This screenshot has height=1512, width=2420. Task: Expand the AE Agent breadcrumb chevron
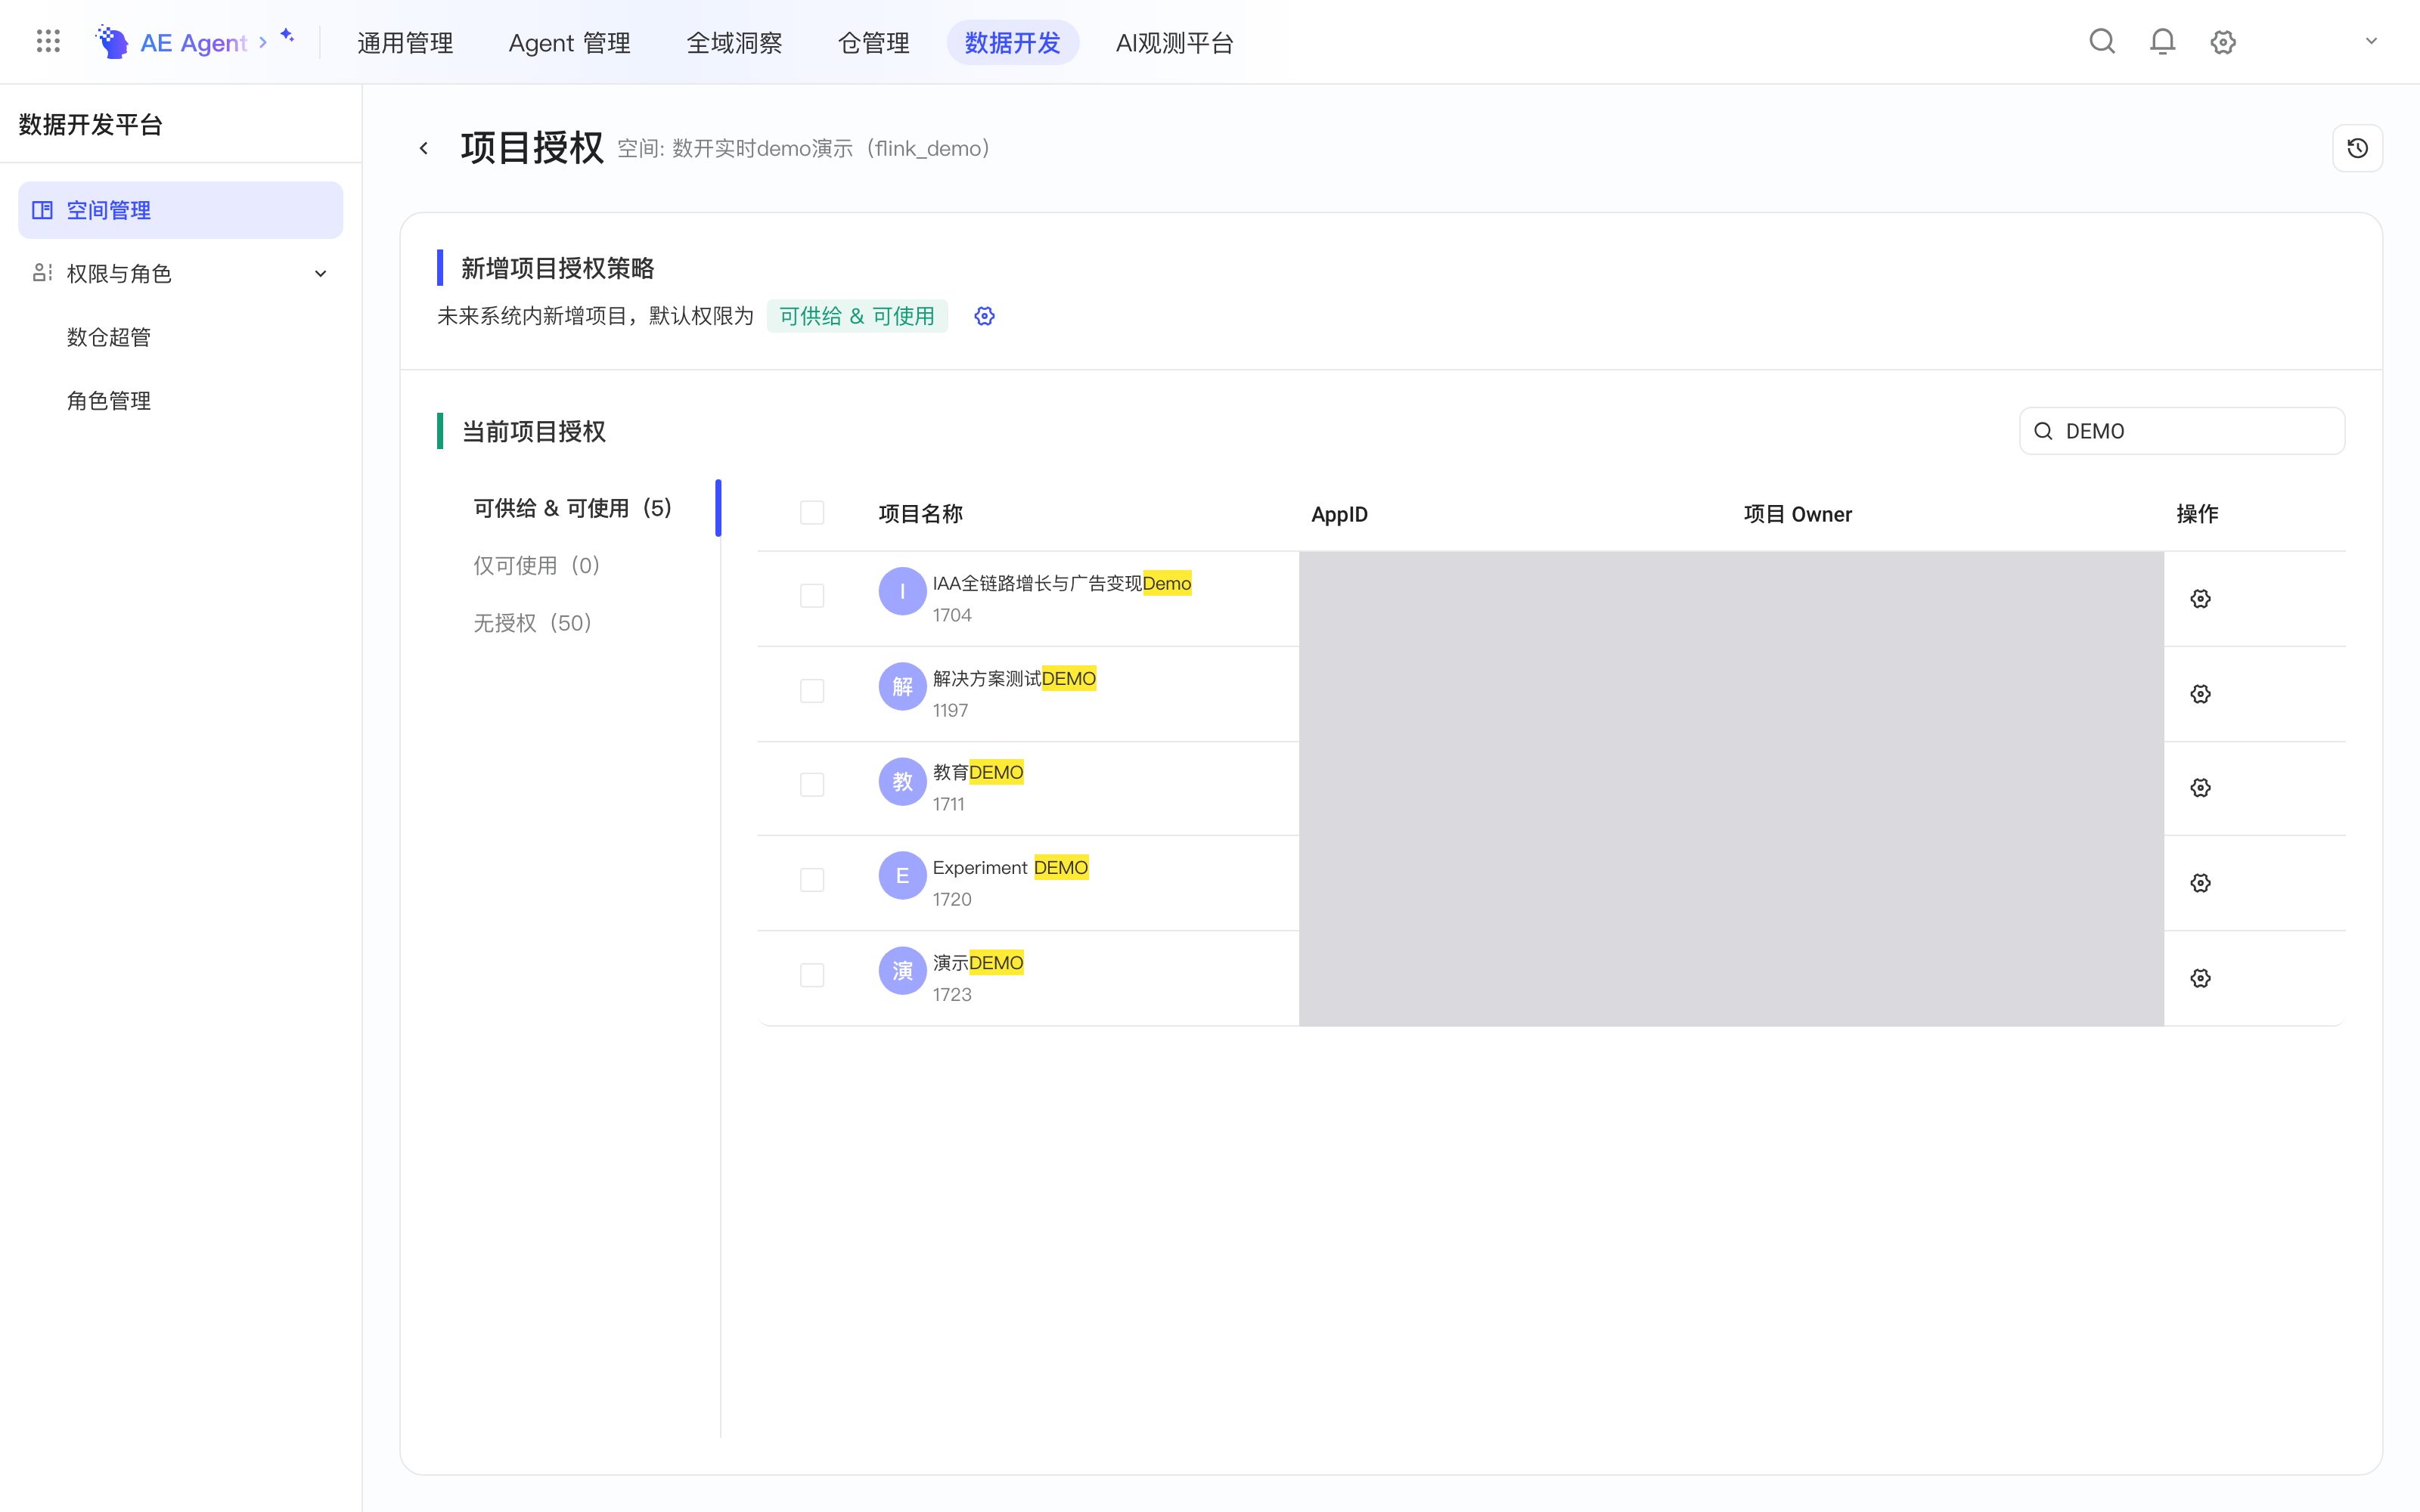pos(263,42)
